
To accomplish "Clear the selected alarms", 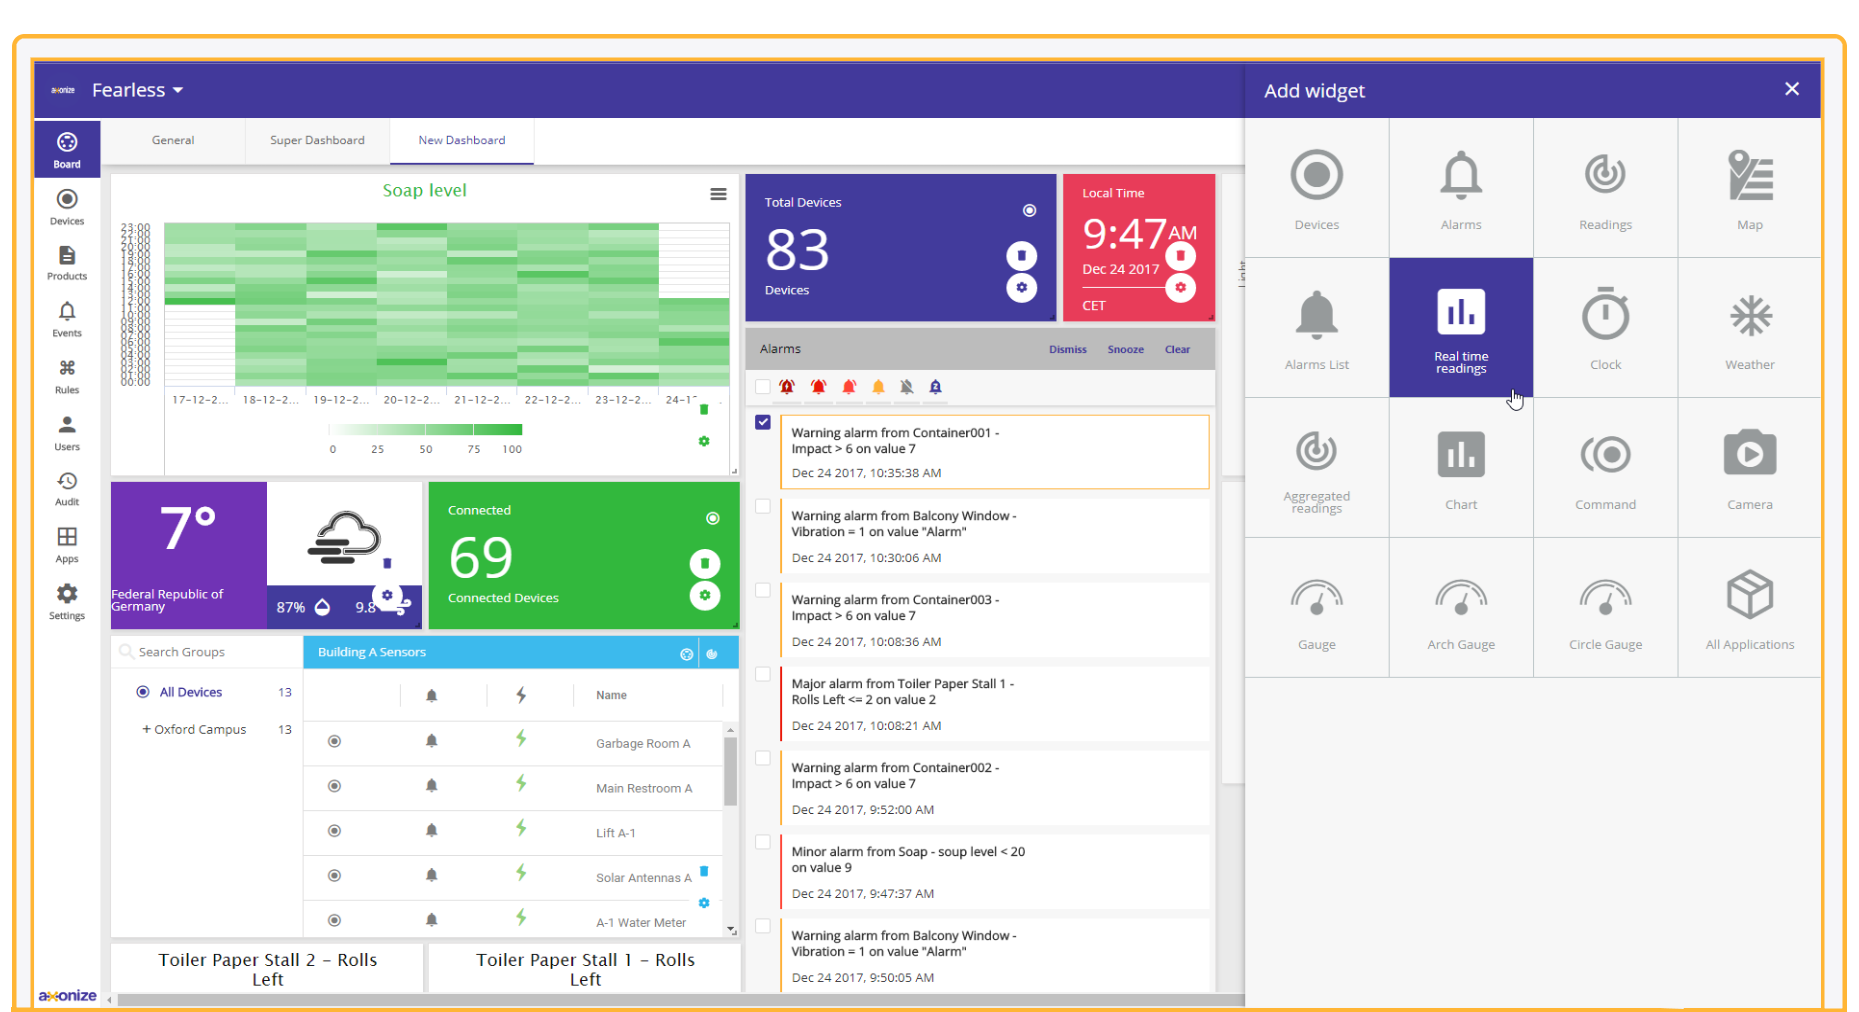I will click(1177, 350).
